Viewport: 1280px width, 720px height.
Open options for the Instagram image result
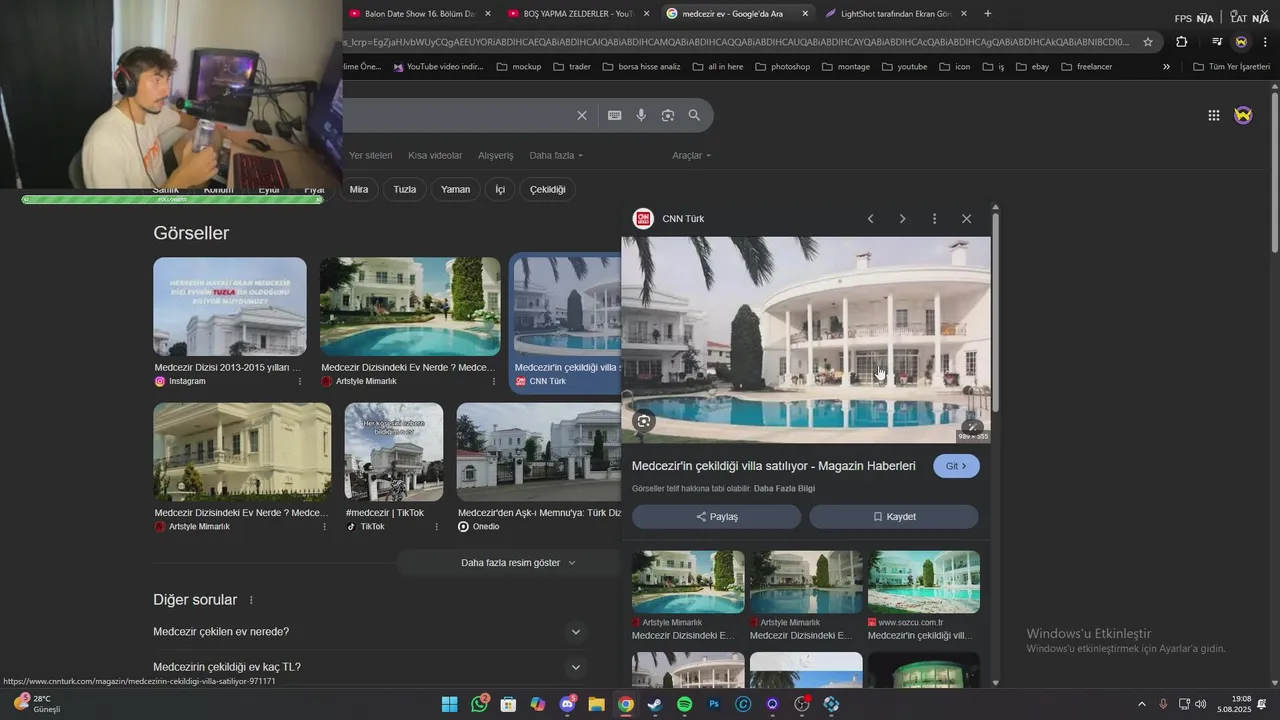click(300, 381)
